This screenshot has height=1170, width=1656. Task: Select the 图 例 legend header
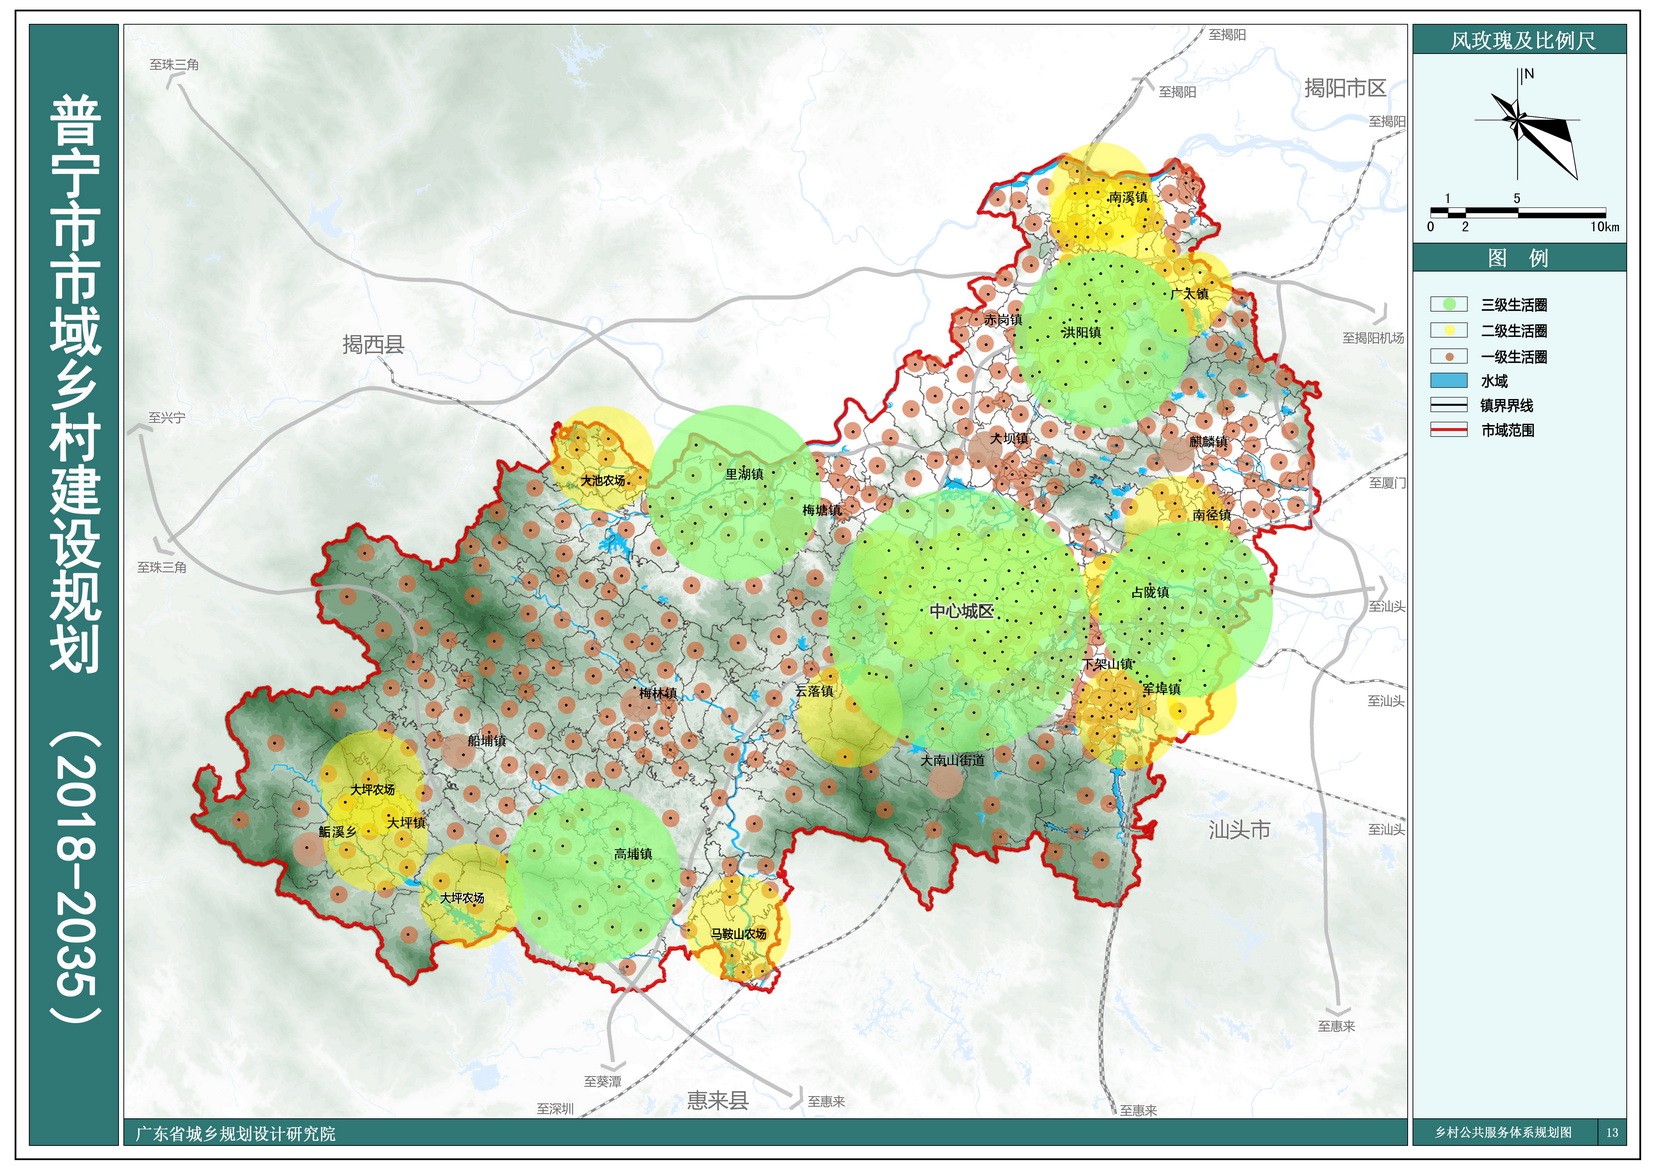1519,258
